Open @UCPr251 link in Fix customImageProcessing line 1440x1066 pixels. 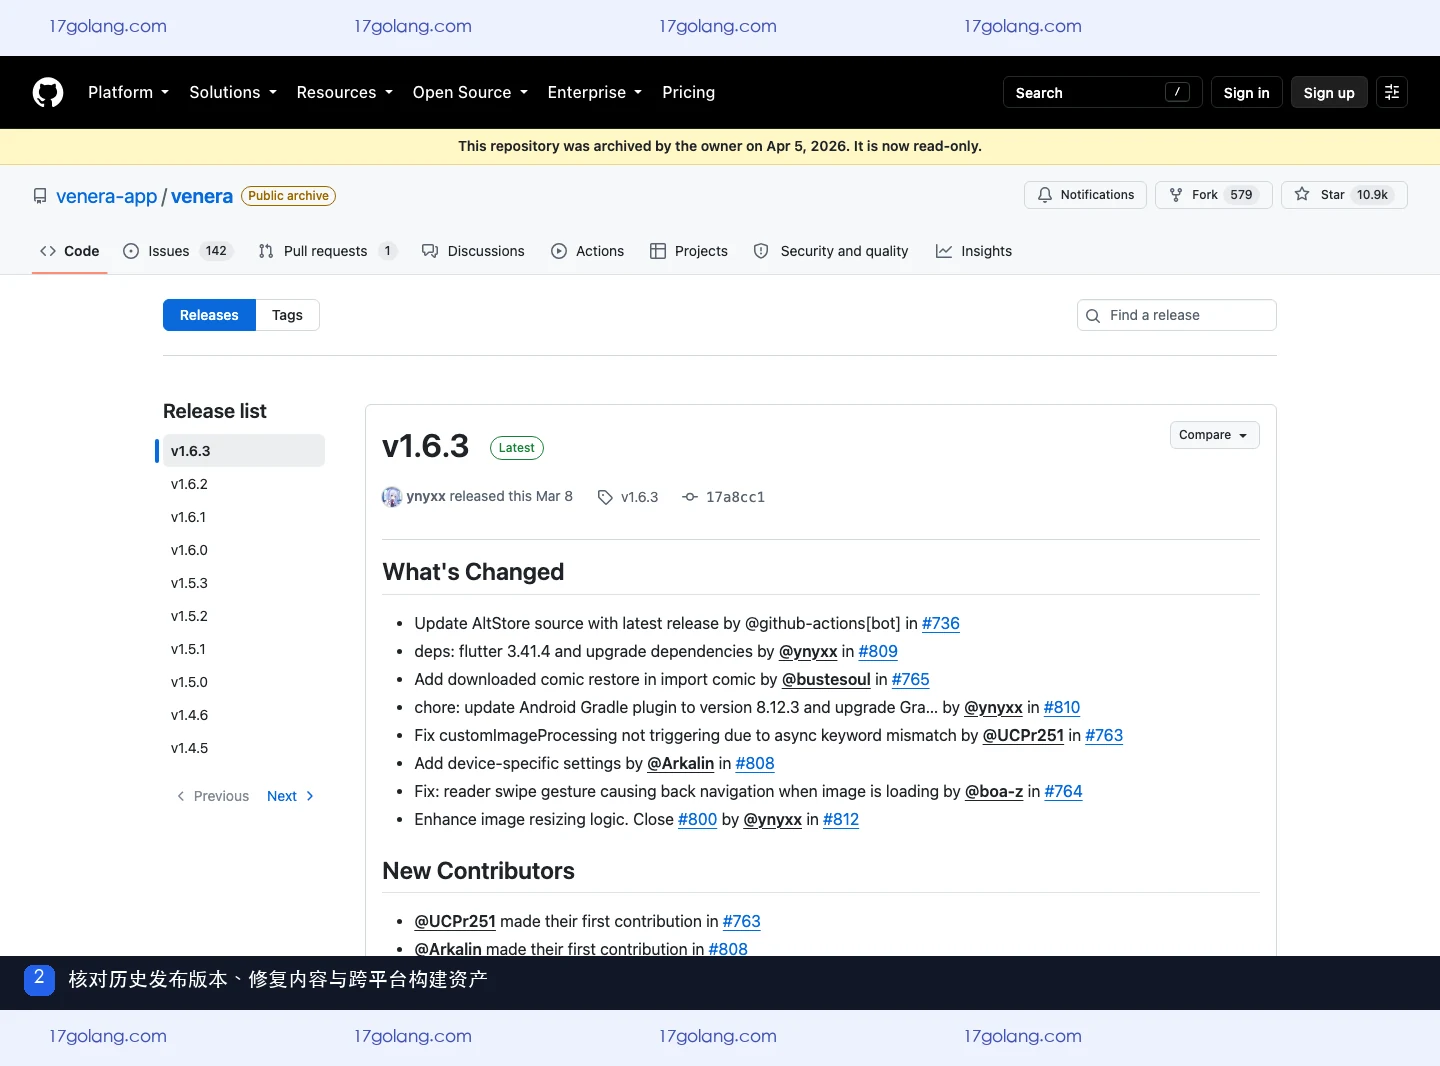1023,735
